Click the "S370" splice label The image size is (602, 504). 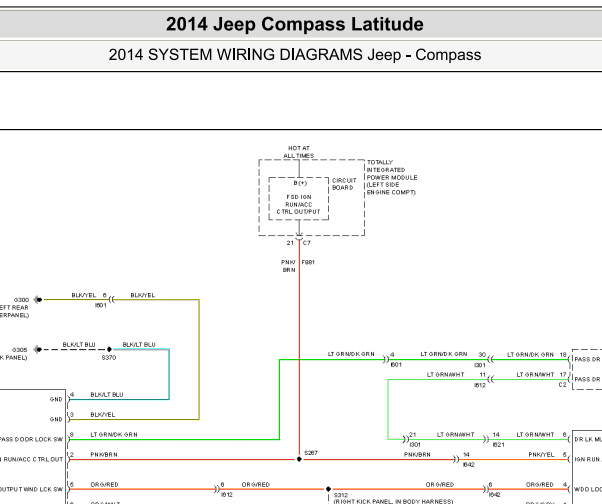(x=109, y=357)
